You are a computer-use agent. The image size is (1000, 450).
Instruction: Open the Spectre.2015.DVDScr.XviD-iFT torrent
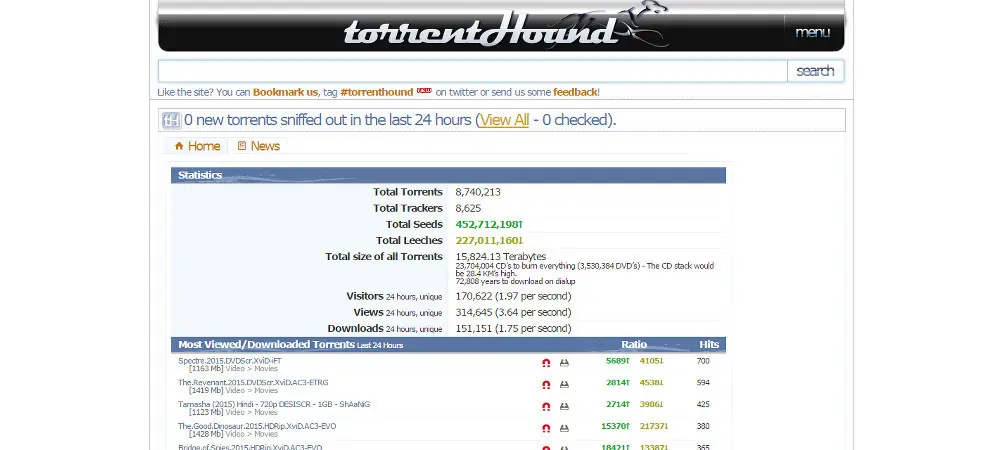tap(230, 361)
